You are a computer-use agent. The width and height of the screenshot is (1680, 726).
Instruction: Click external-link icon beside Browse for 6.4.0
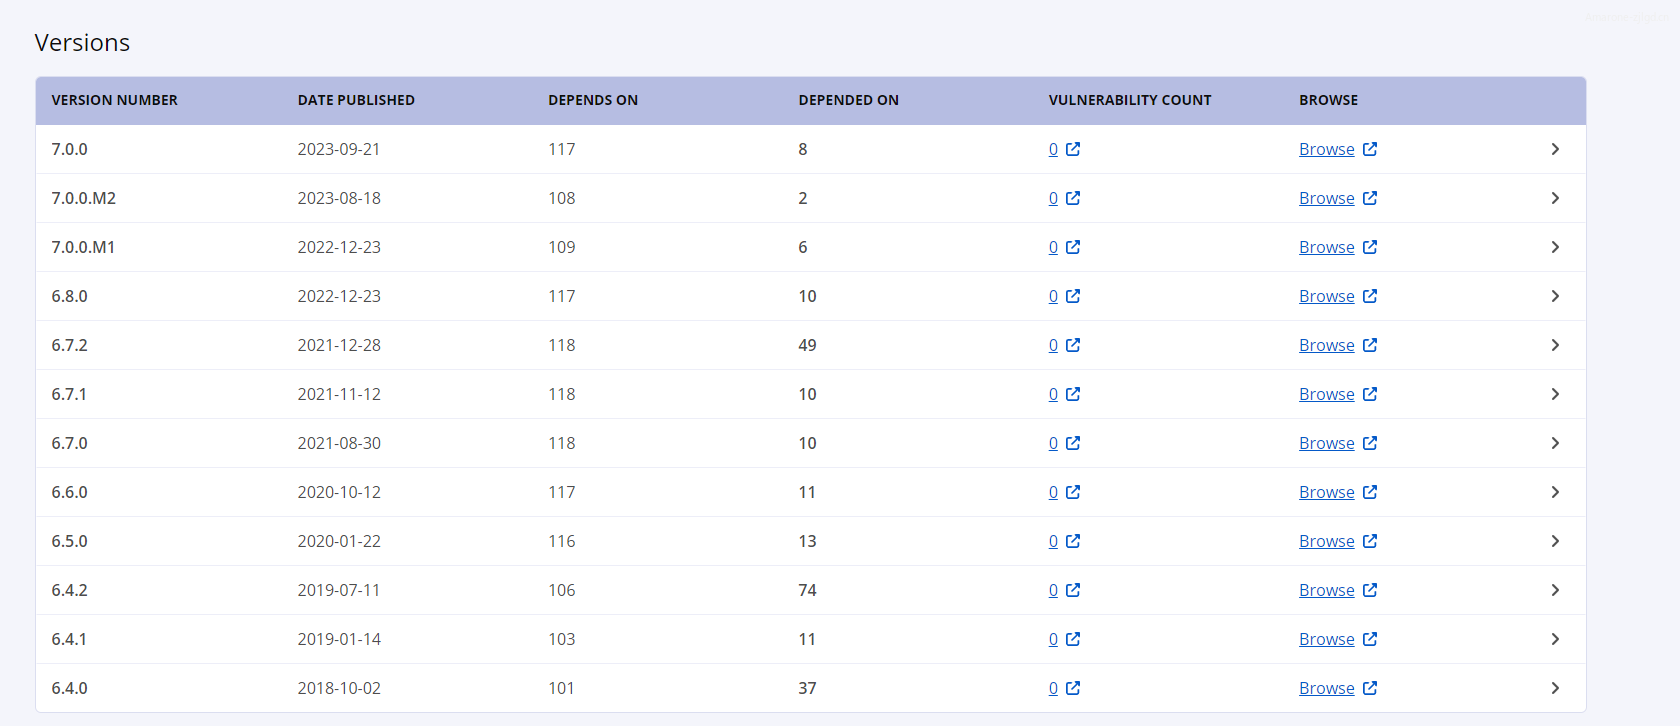[1370, 688]
